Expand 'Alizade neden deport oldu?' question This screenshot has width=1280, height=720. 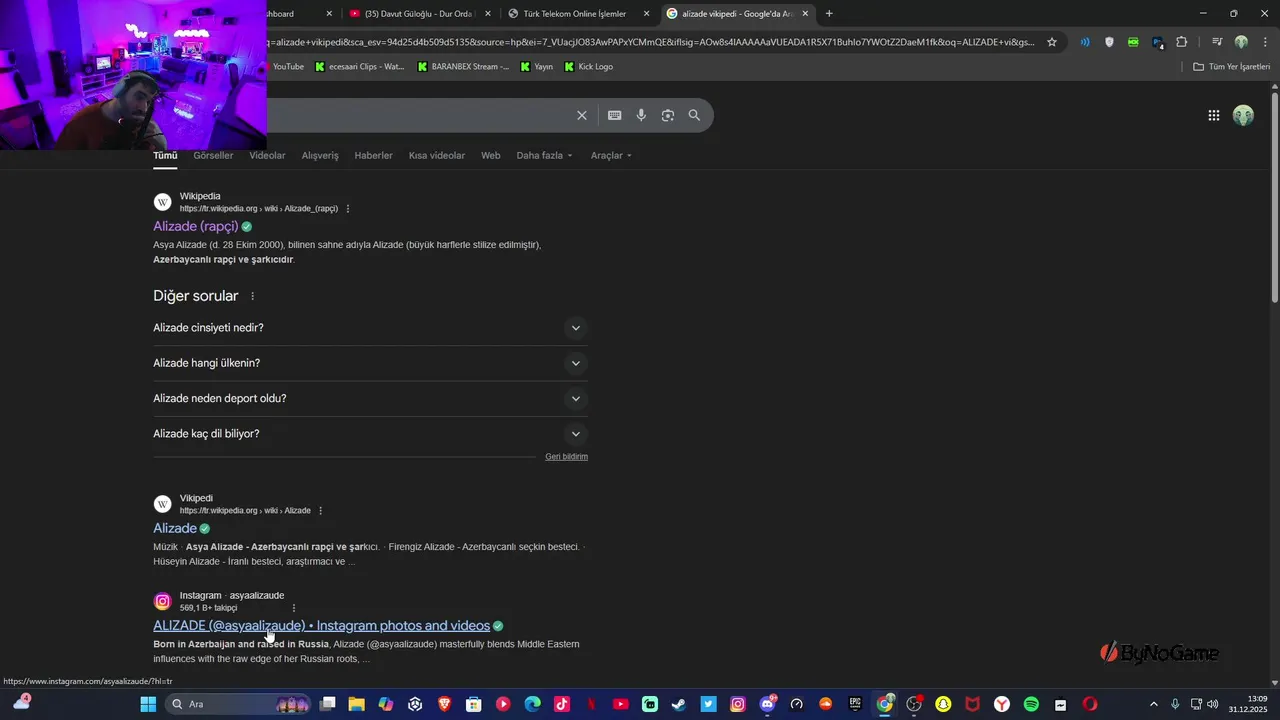click(x=370, y=398)
